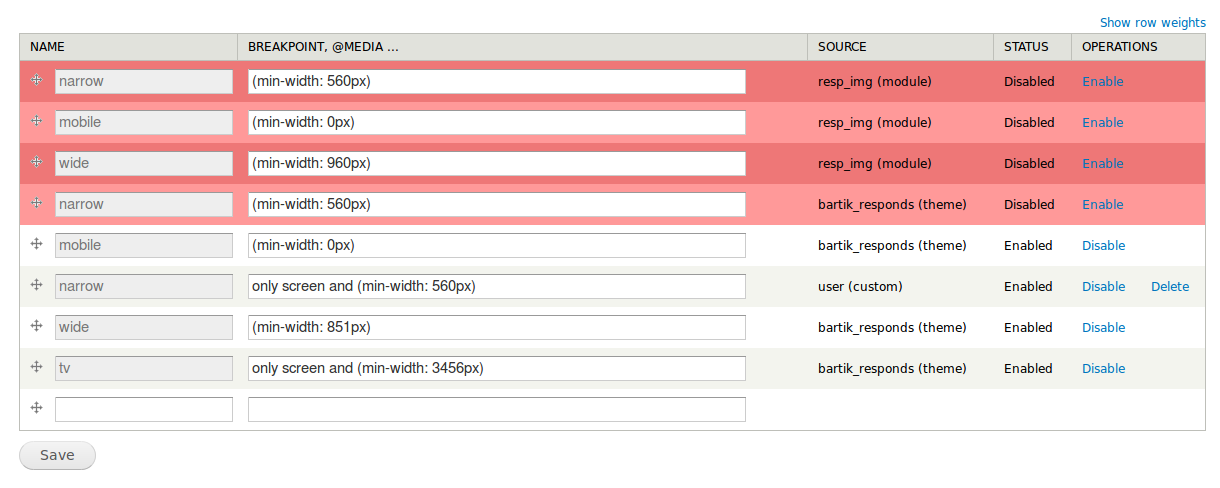The image size is (1220, 488).
Task: Click drag handle of the tv row
Action: 37,367
